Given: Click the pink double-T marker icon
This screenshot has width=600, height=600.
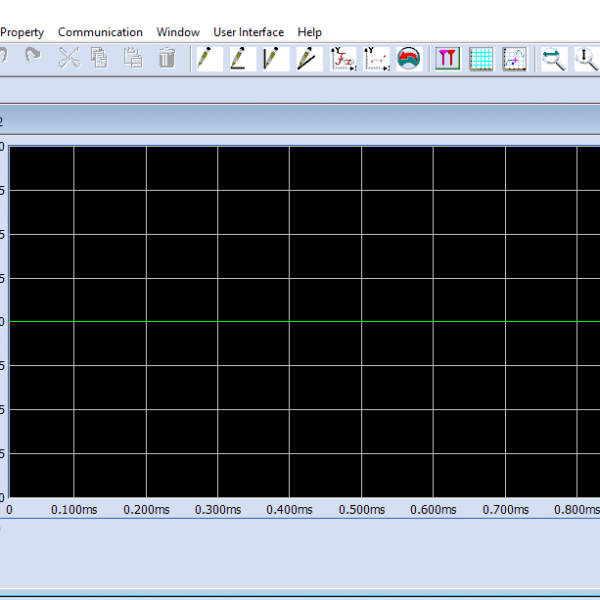Looking at the screenshot, I should click(447, 58).
